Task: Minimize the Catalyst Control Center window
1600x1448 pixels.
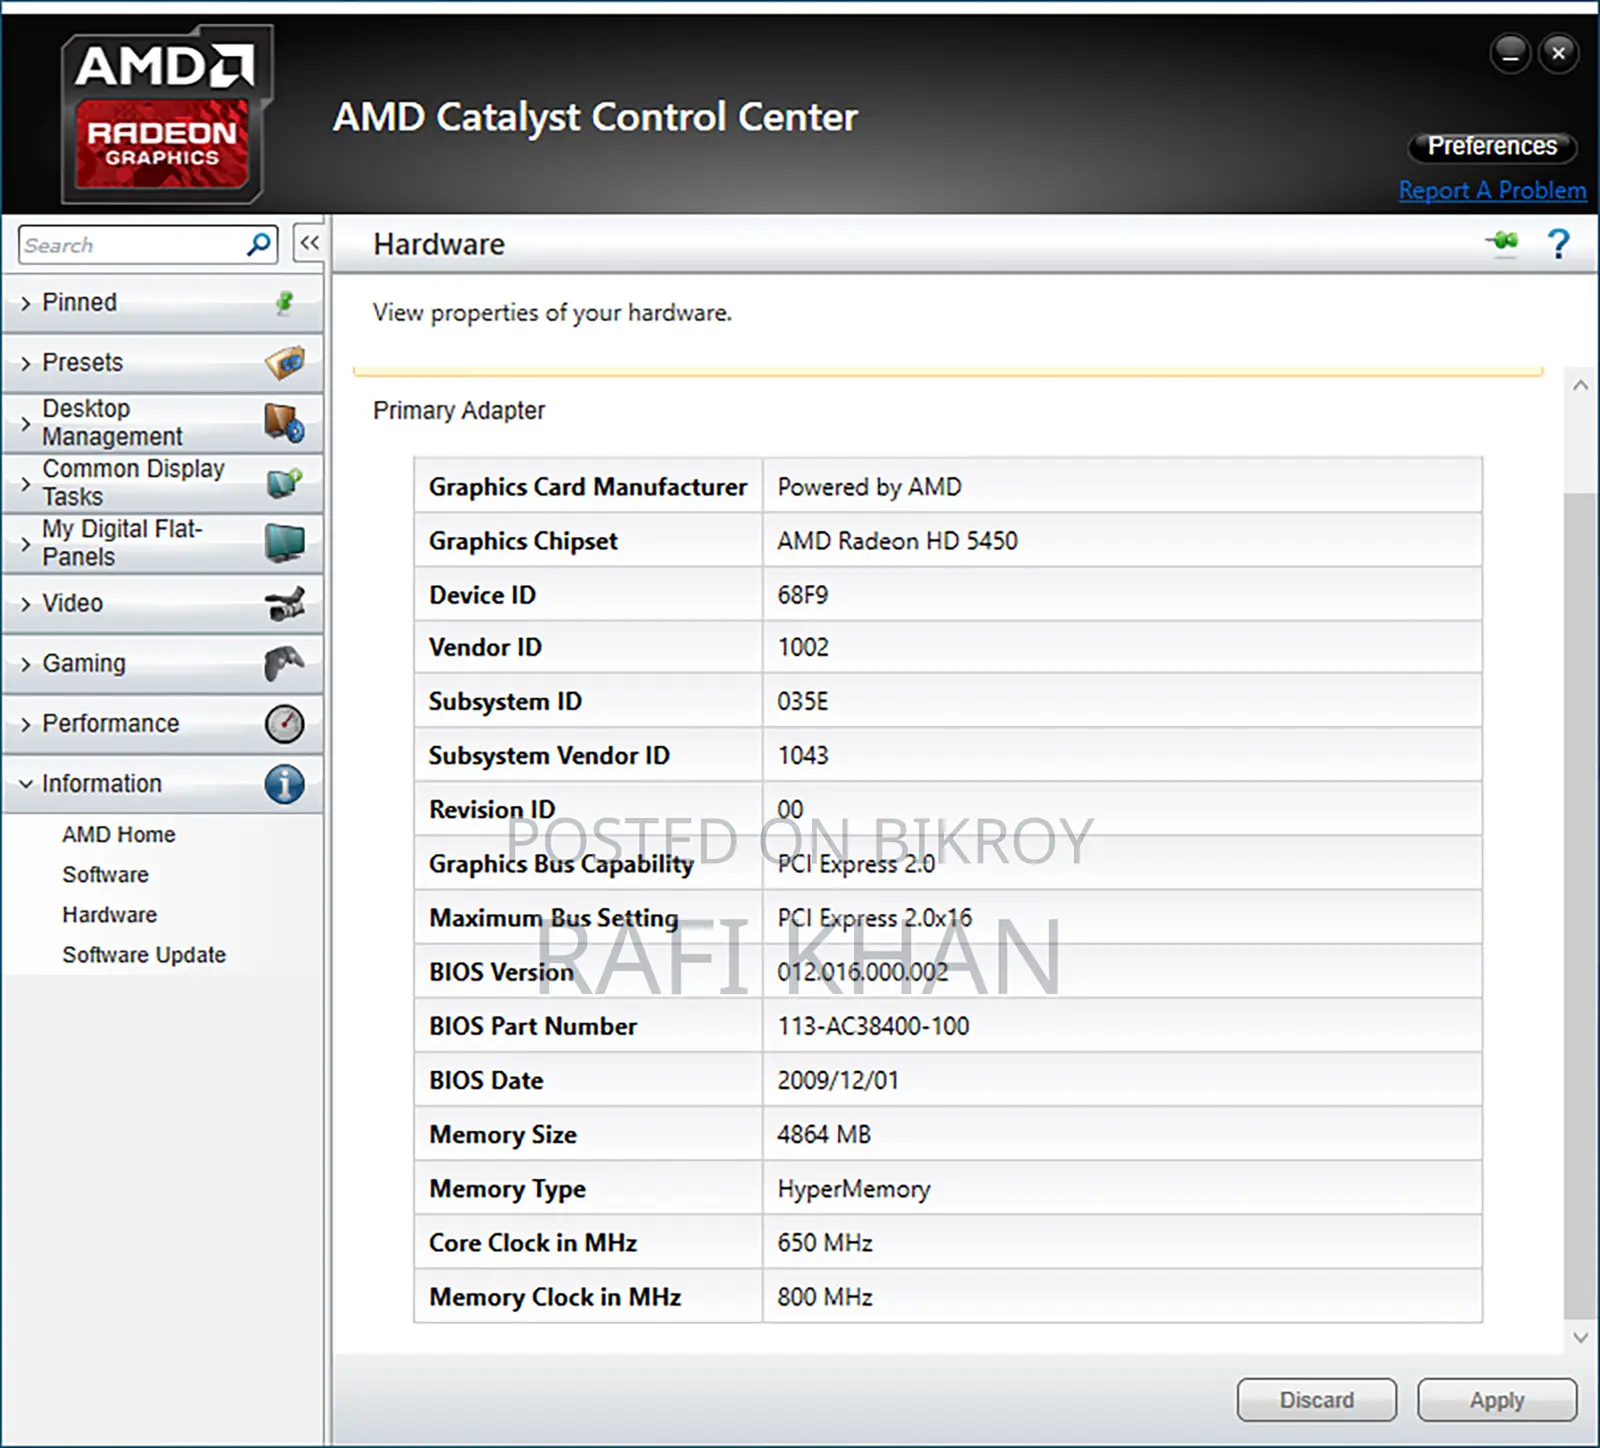Action: click(1510, 53)
